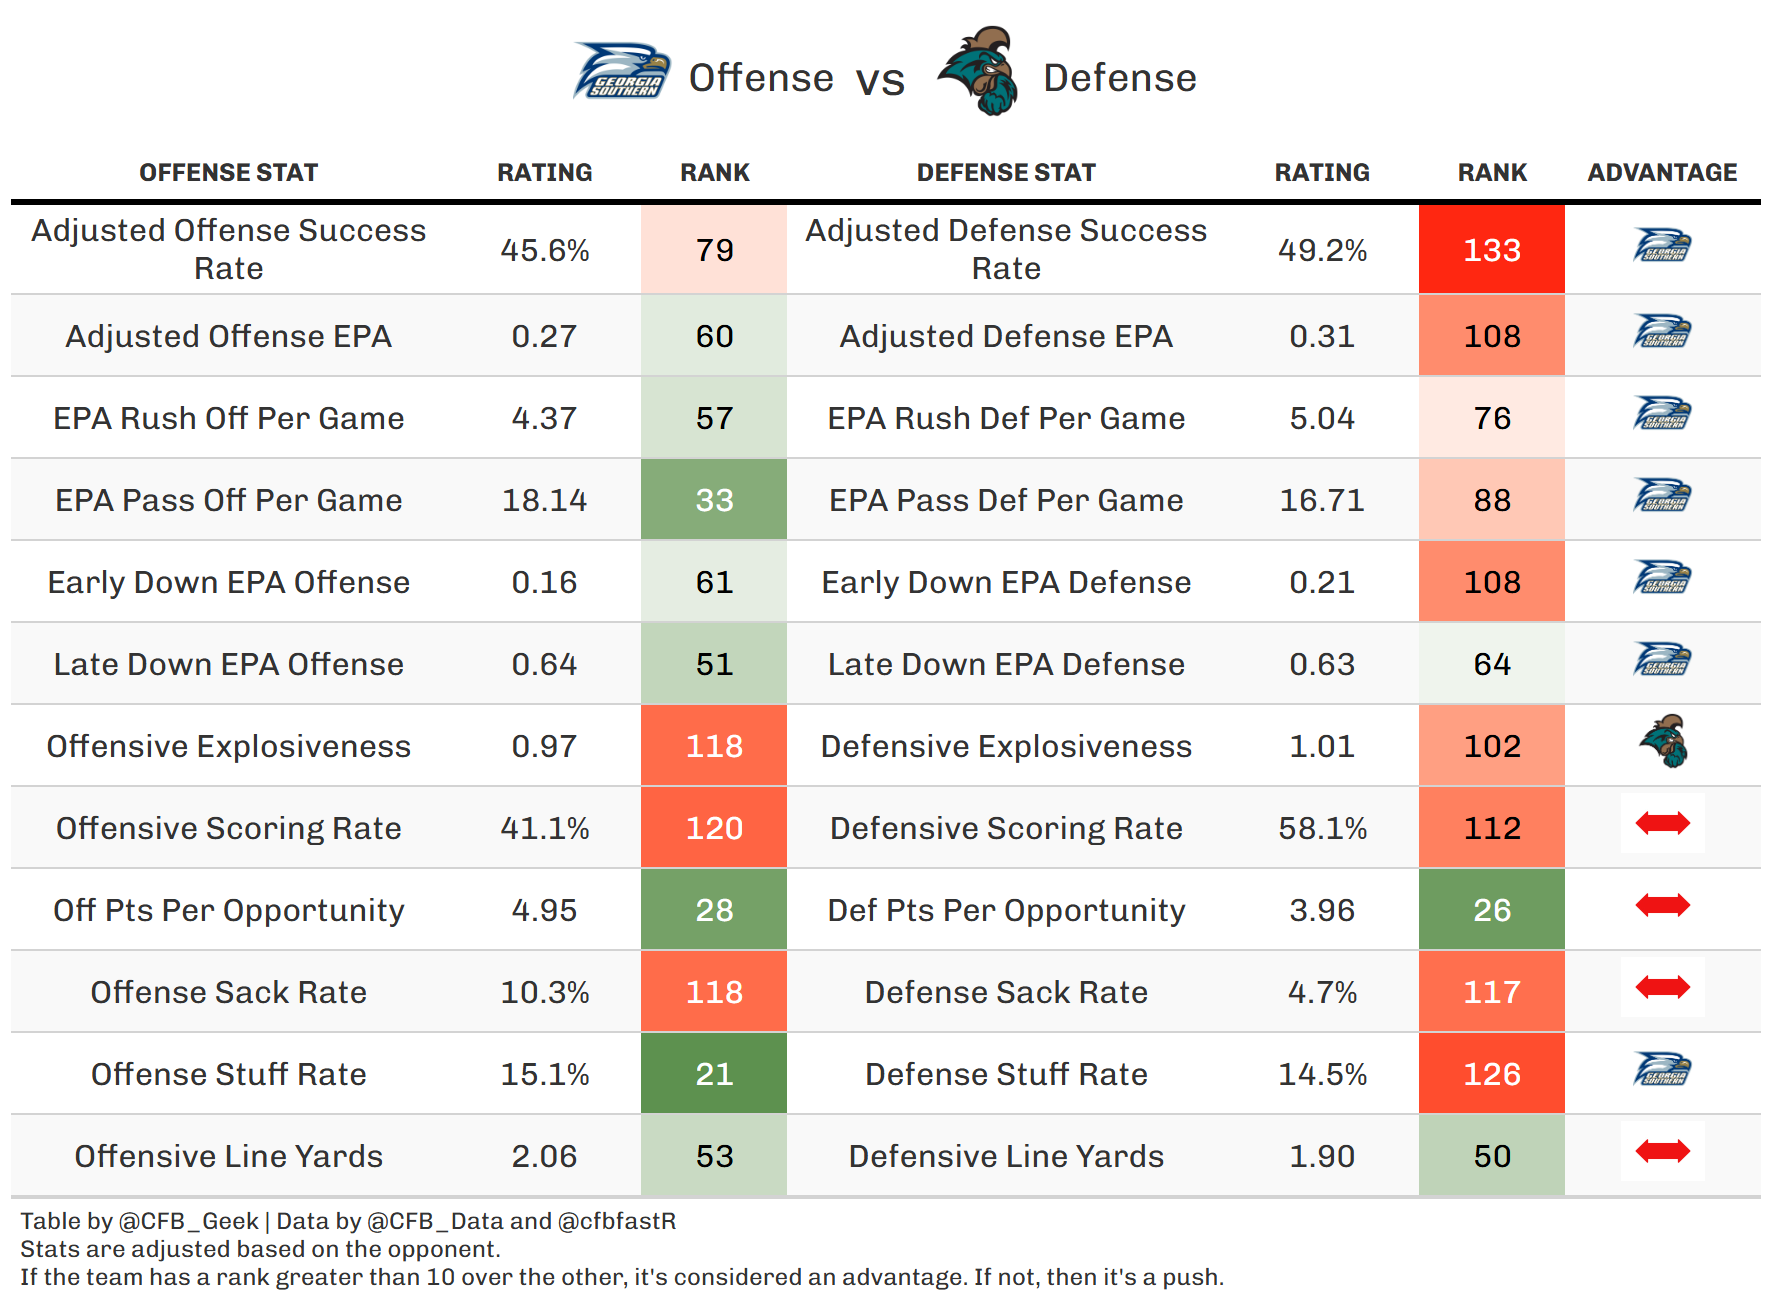Viewport: 1770px width, 1312px height.
Task: Click the push arrow in the Off Pts Per Opportunity row
Action: point(1662,906)
